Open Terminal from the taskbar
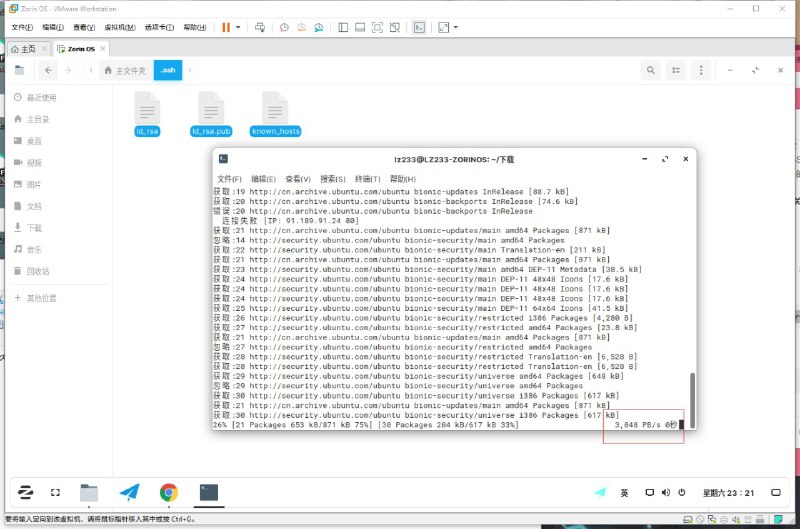This screenshot has height=529, width=800. [209, 493]
